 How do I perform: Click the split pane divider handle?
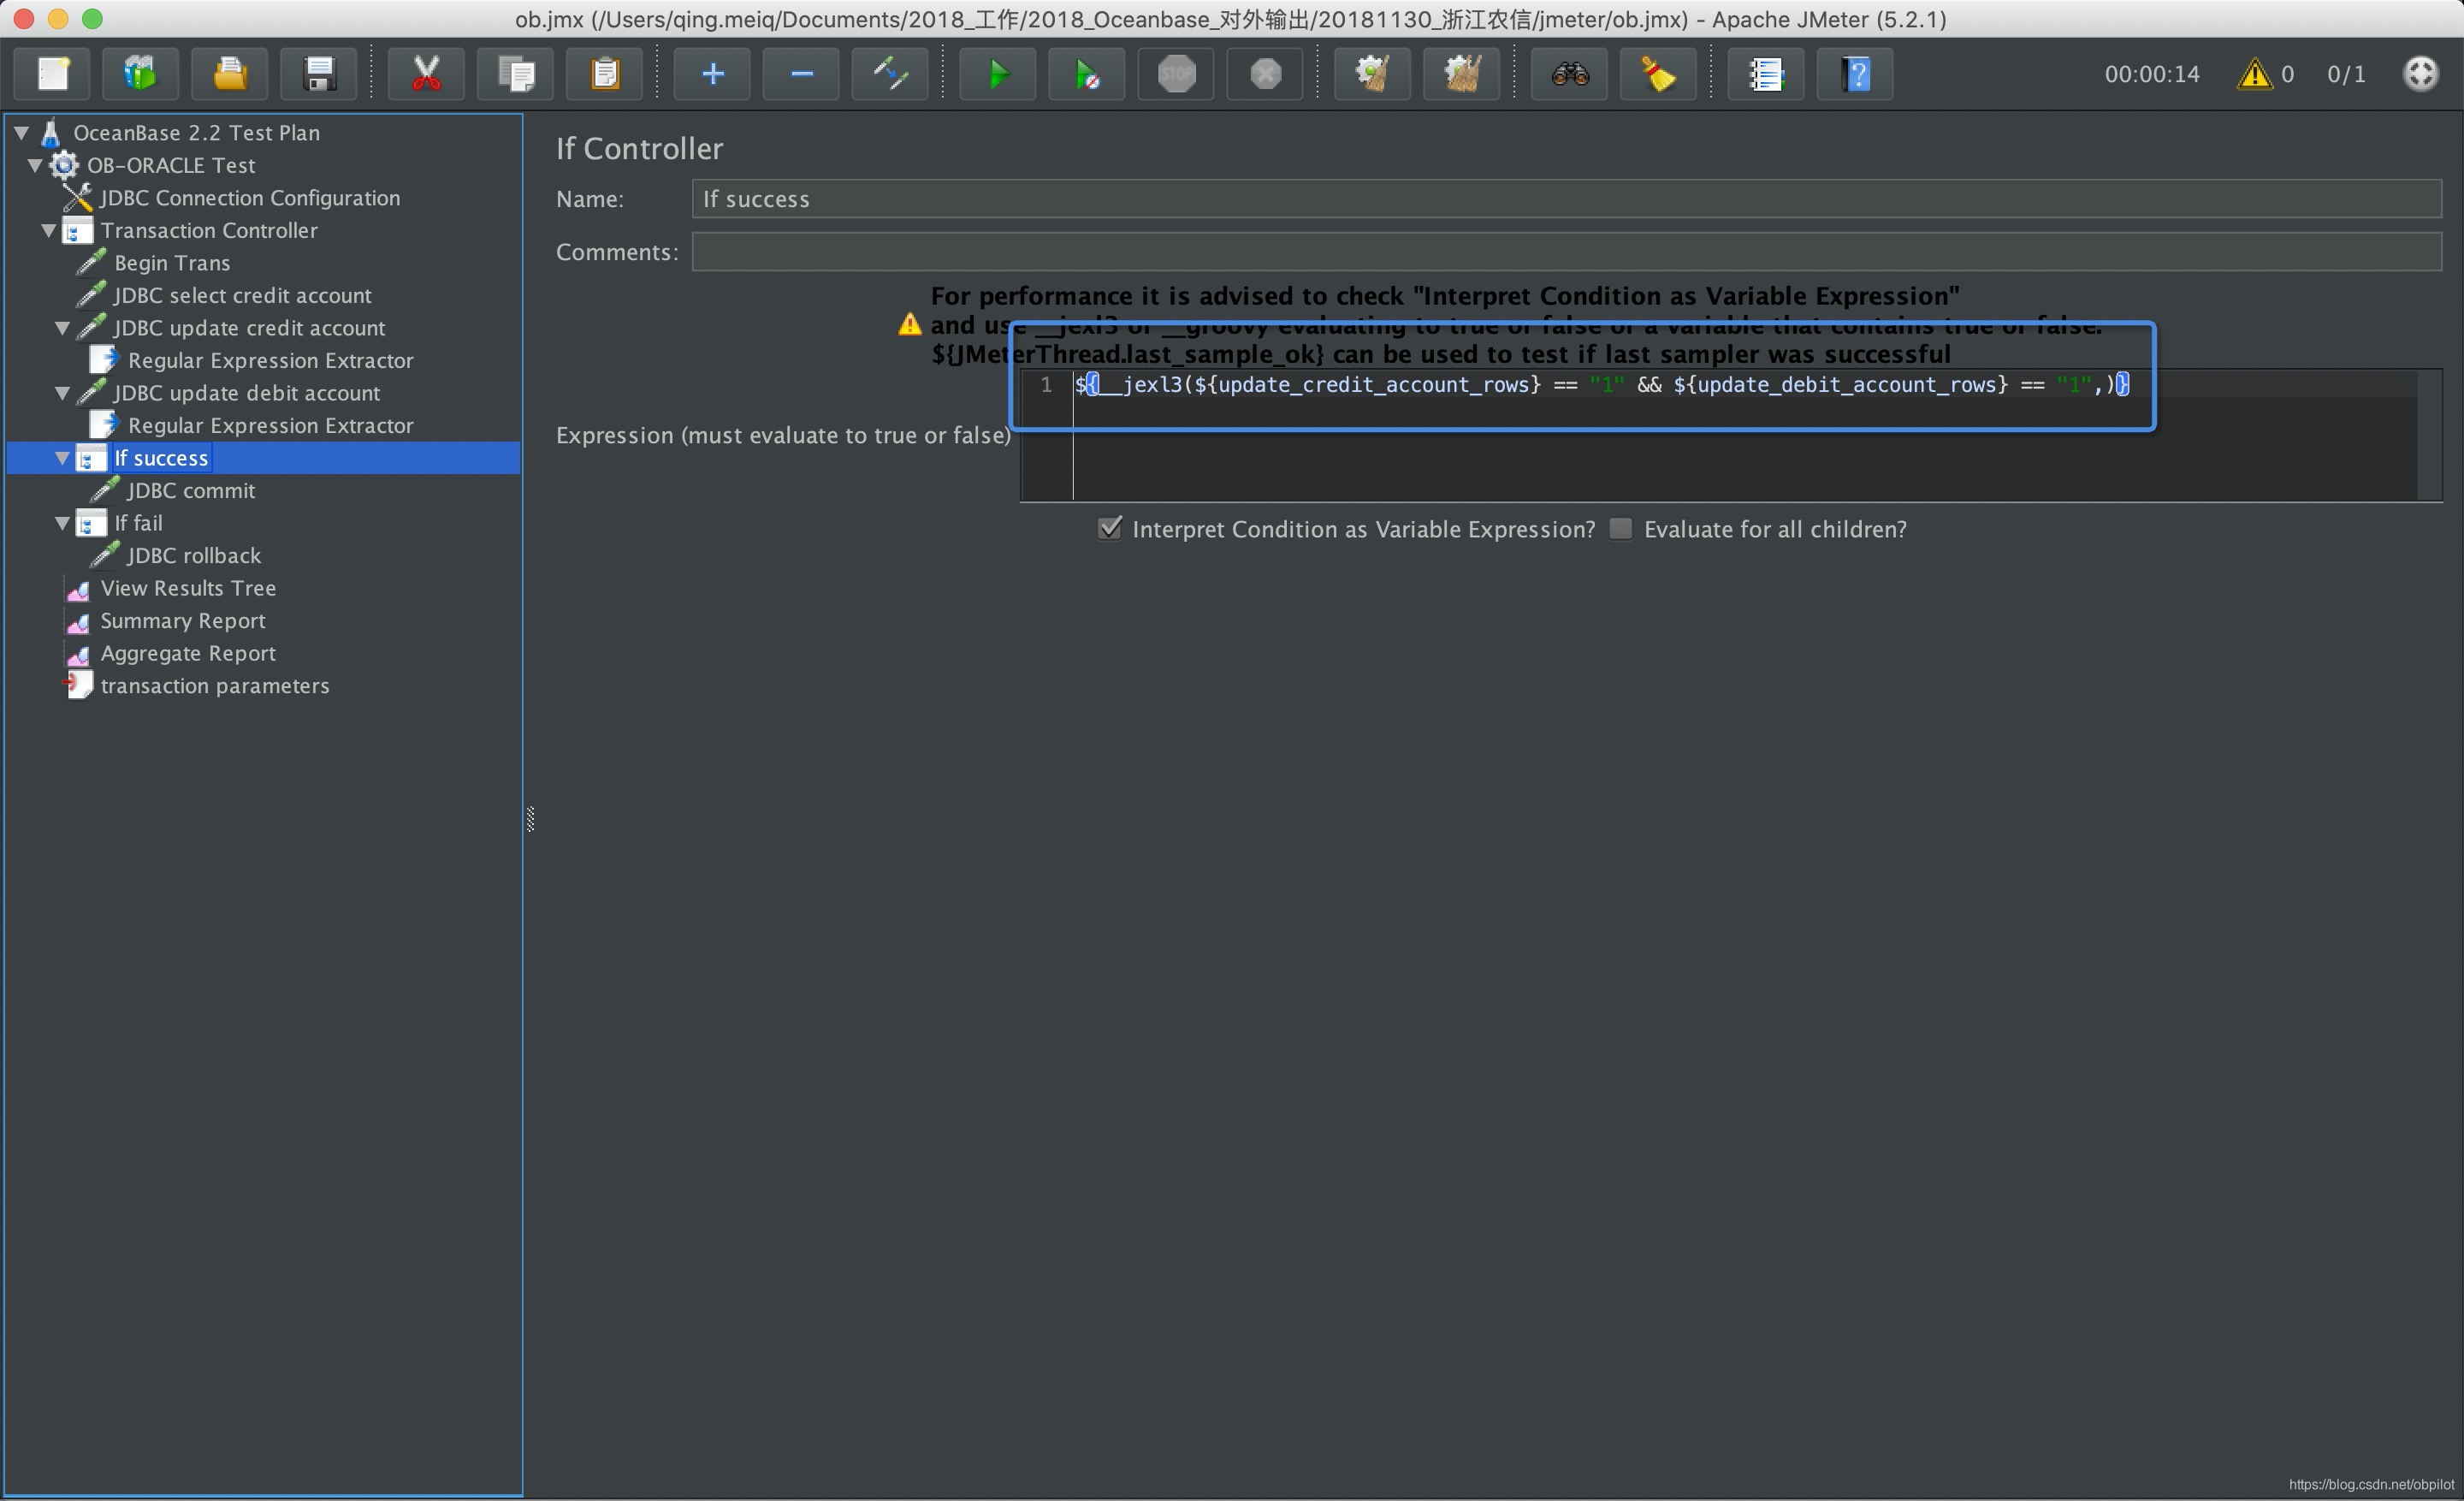(530, 819)
